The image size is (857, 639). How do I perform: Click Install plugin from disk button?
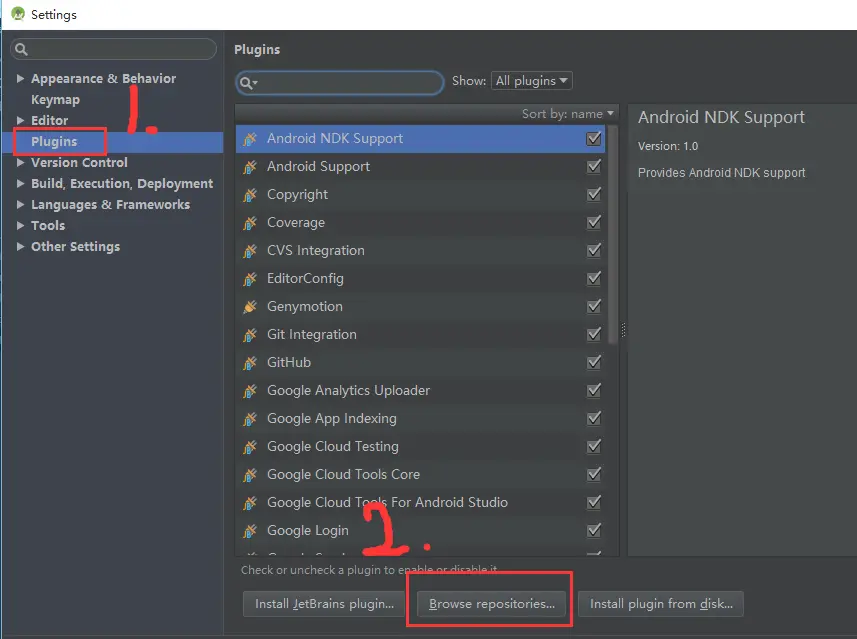tap(661, 603)
